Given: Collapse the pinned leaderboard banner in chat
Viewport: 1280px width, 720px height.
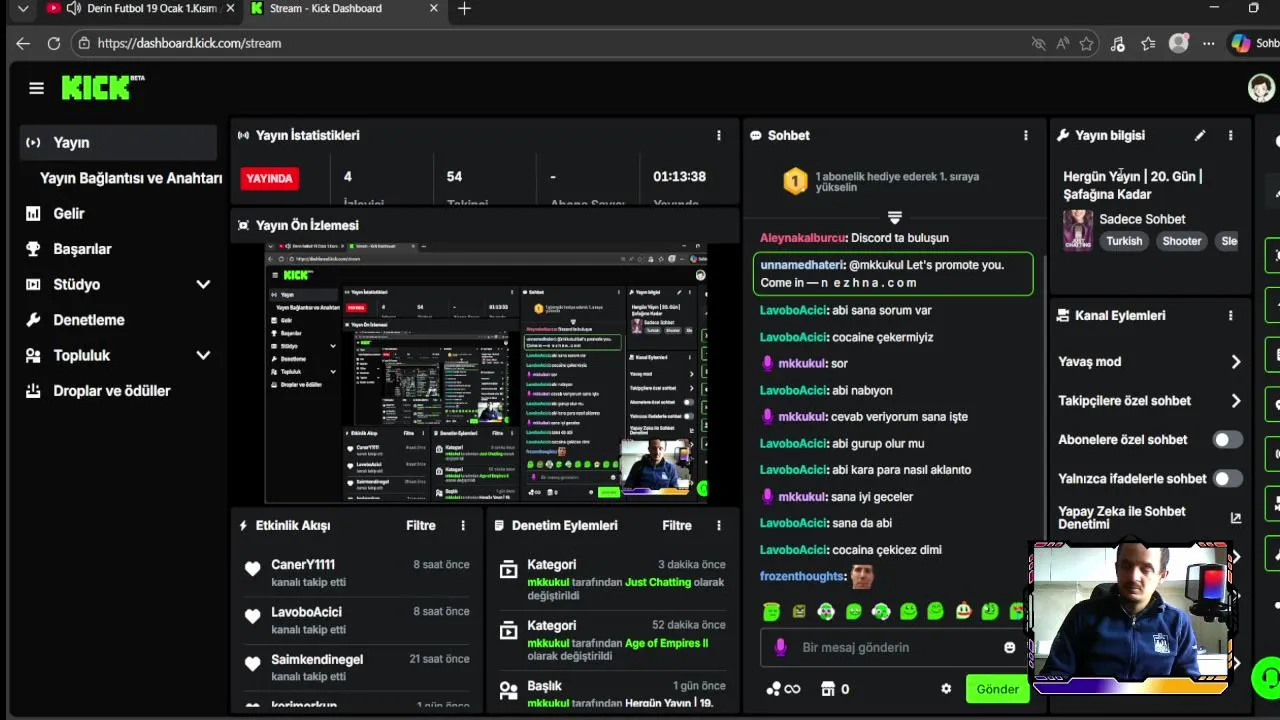Looking at the screenshot, I should pyautogui.click(x=895, y=217).
